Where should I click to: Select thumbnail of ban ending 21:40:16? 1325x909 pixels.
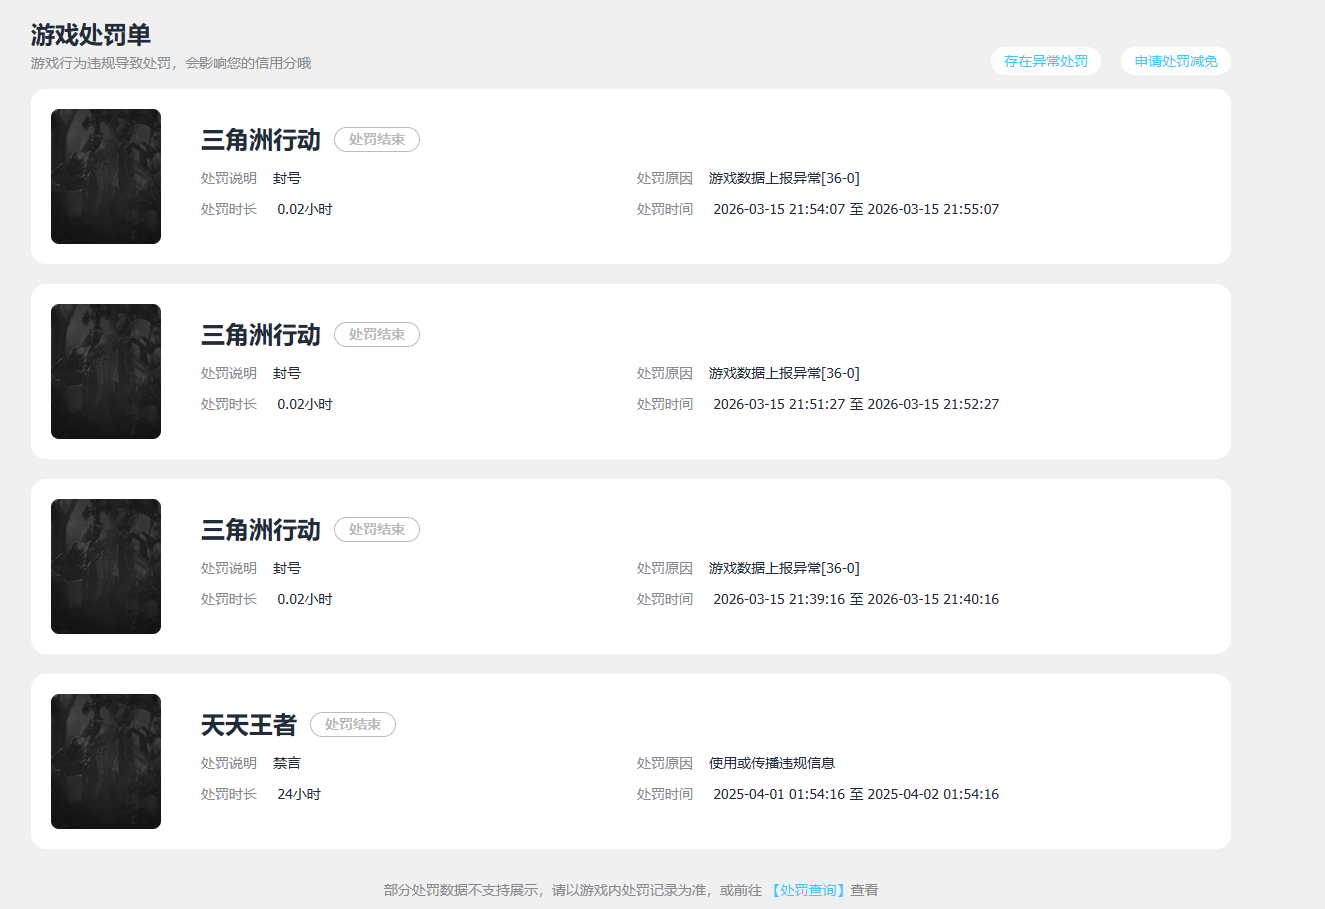[106, 566]
